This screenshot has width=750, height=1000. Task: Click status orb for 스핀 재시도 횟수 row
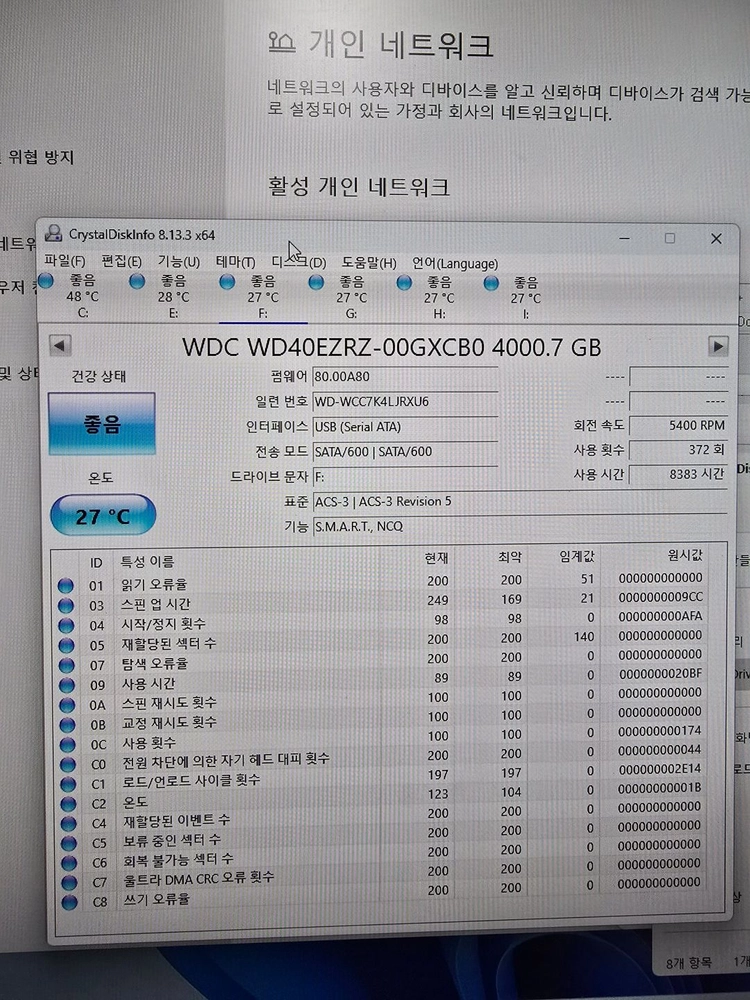pos(67,705)
